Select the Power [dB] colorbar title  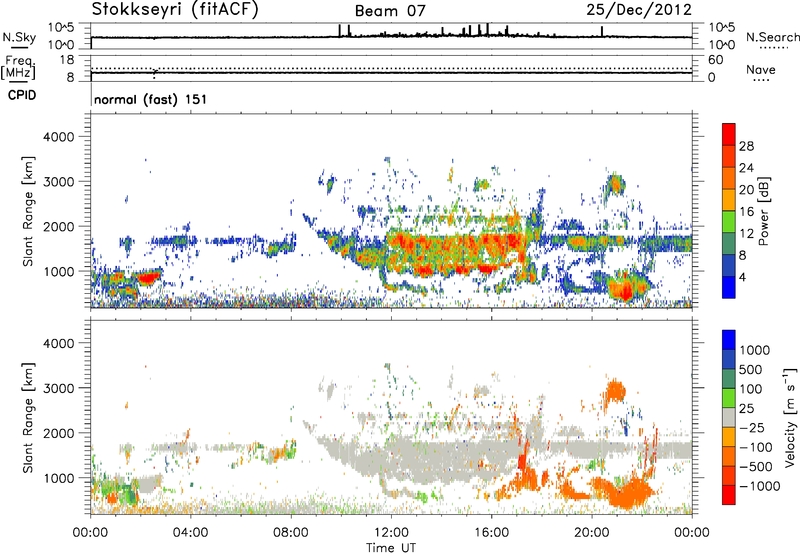[x=763, y=211]
